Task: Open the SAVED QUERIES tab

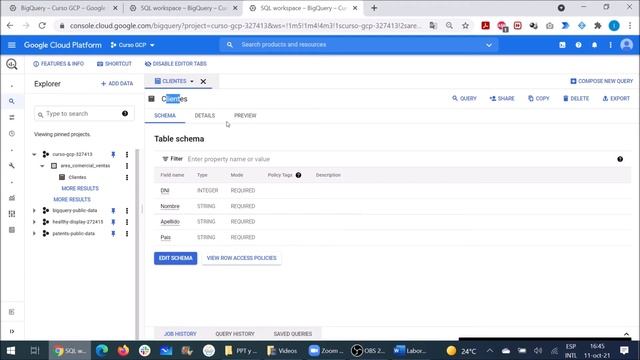Action: click(x=293, y=334)
